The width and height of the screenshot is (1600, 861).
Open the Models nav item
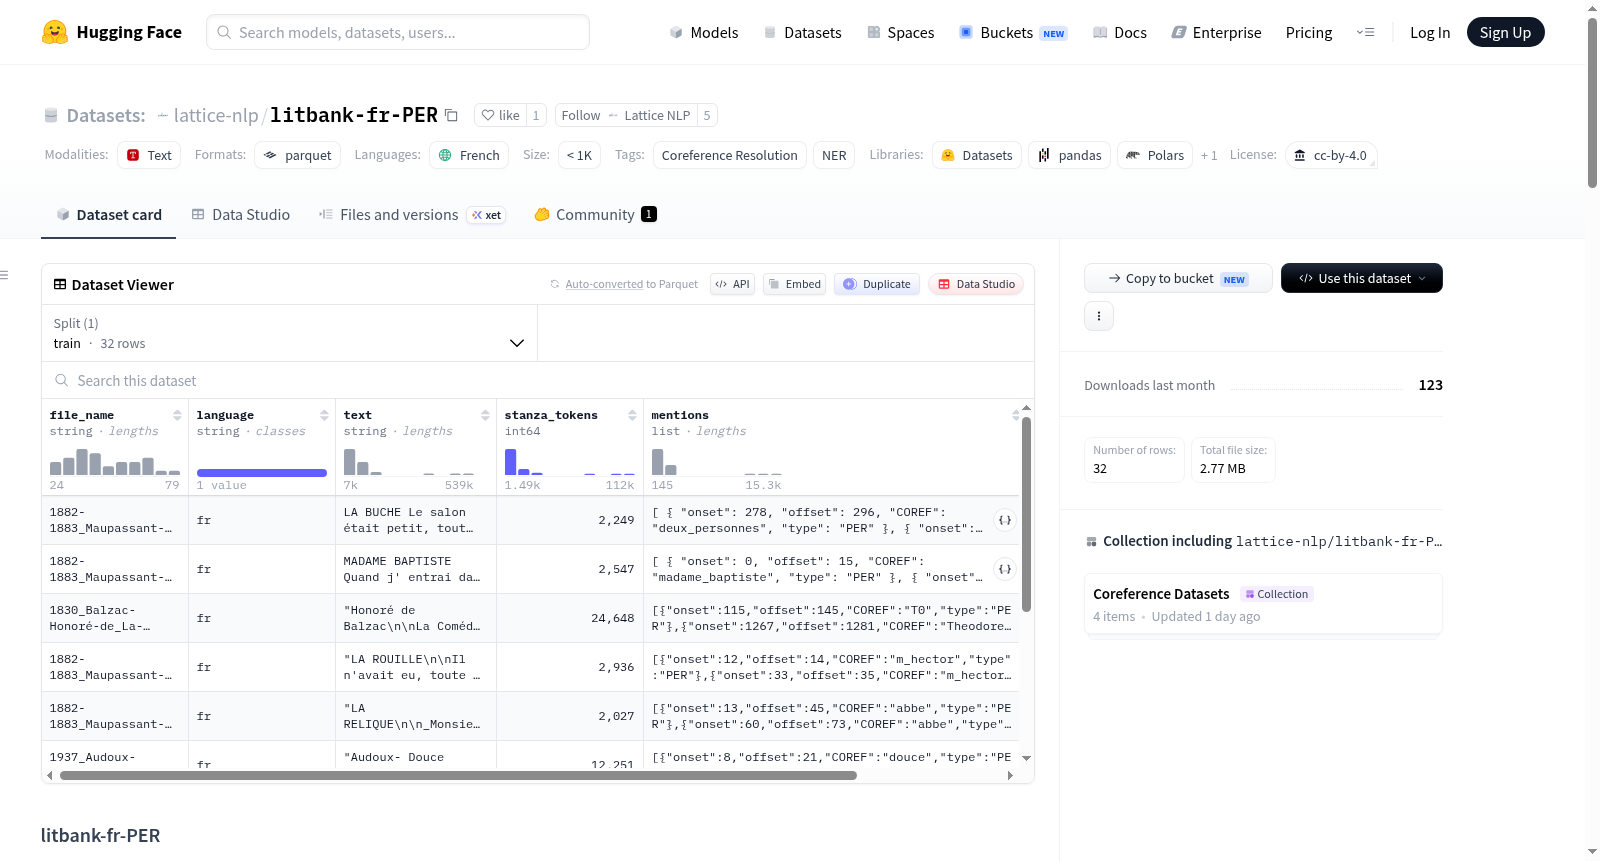(x=704, y=32)
